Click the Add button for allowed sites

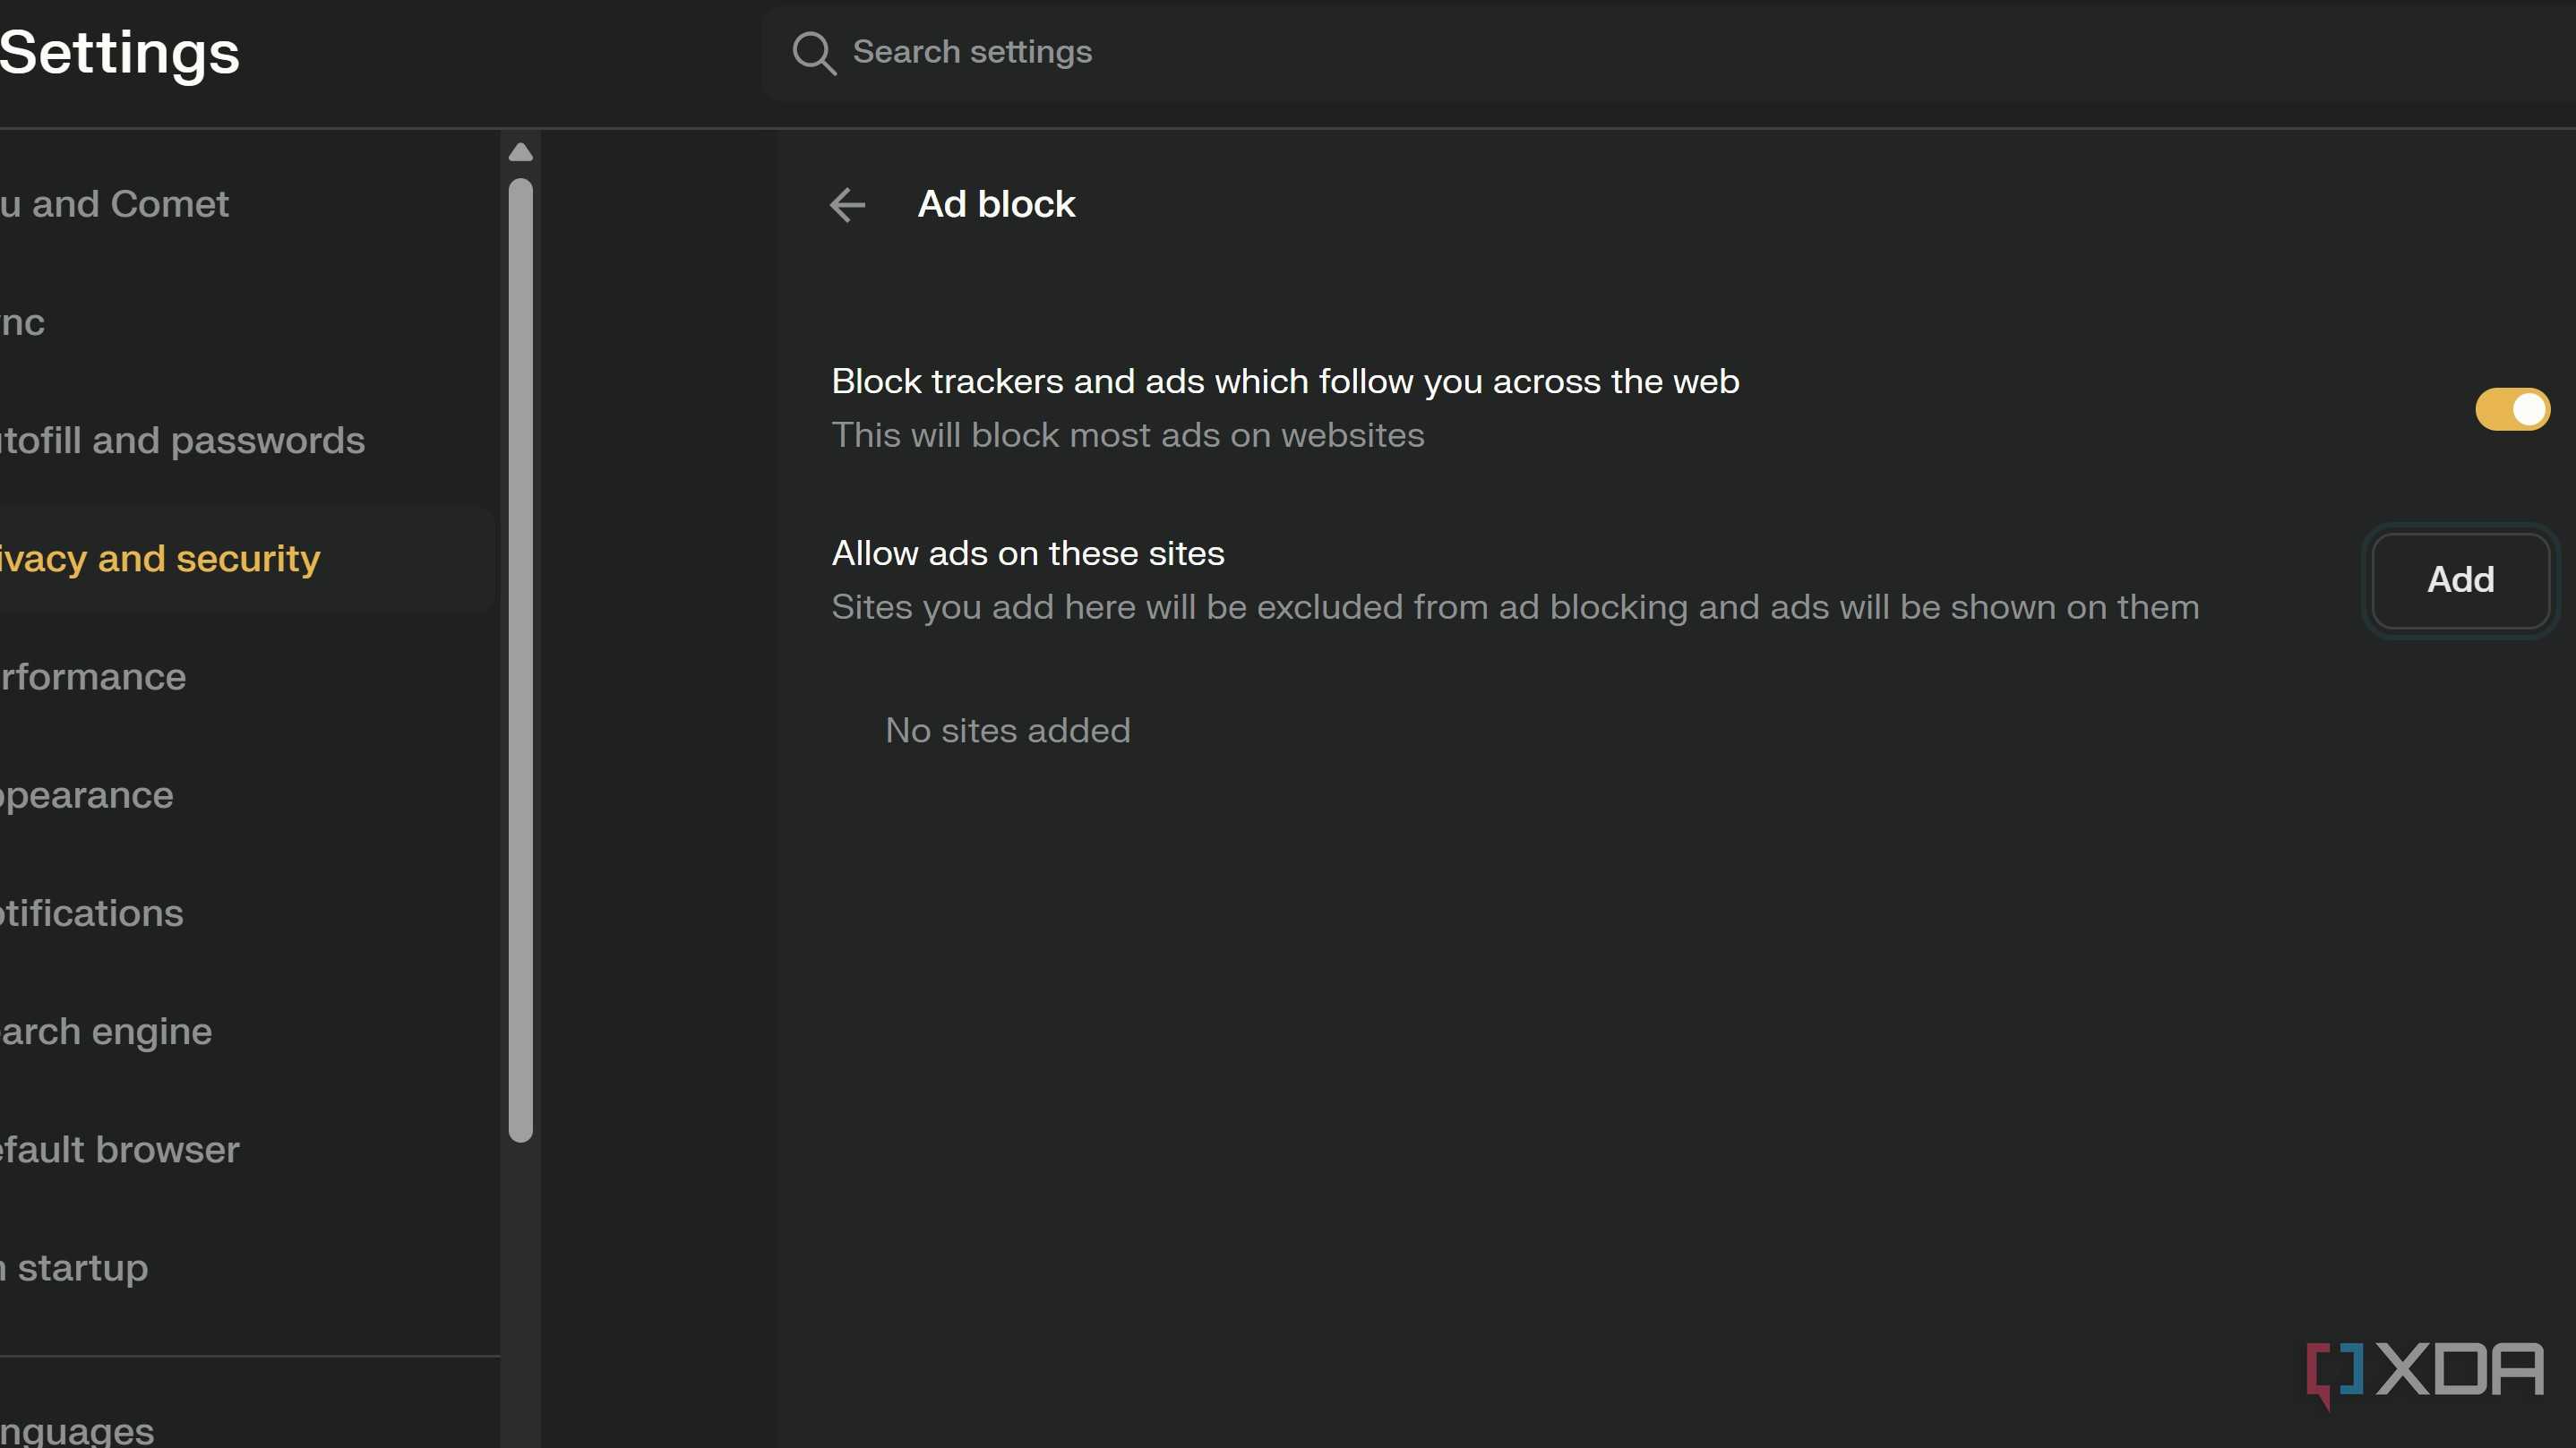2460,580
